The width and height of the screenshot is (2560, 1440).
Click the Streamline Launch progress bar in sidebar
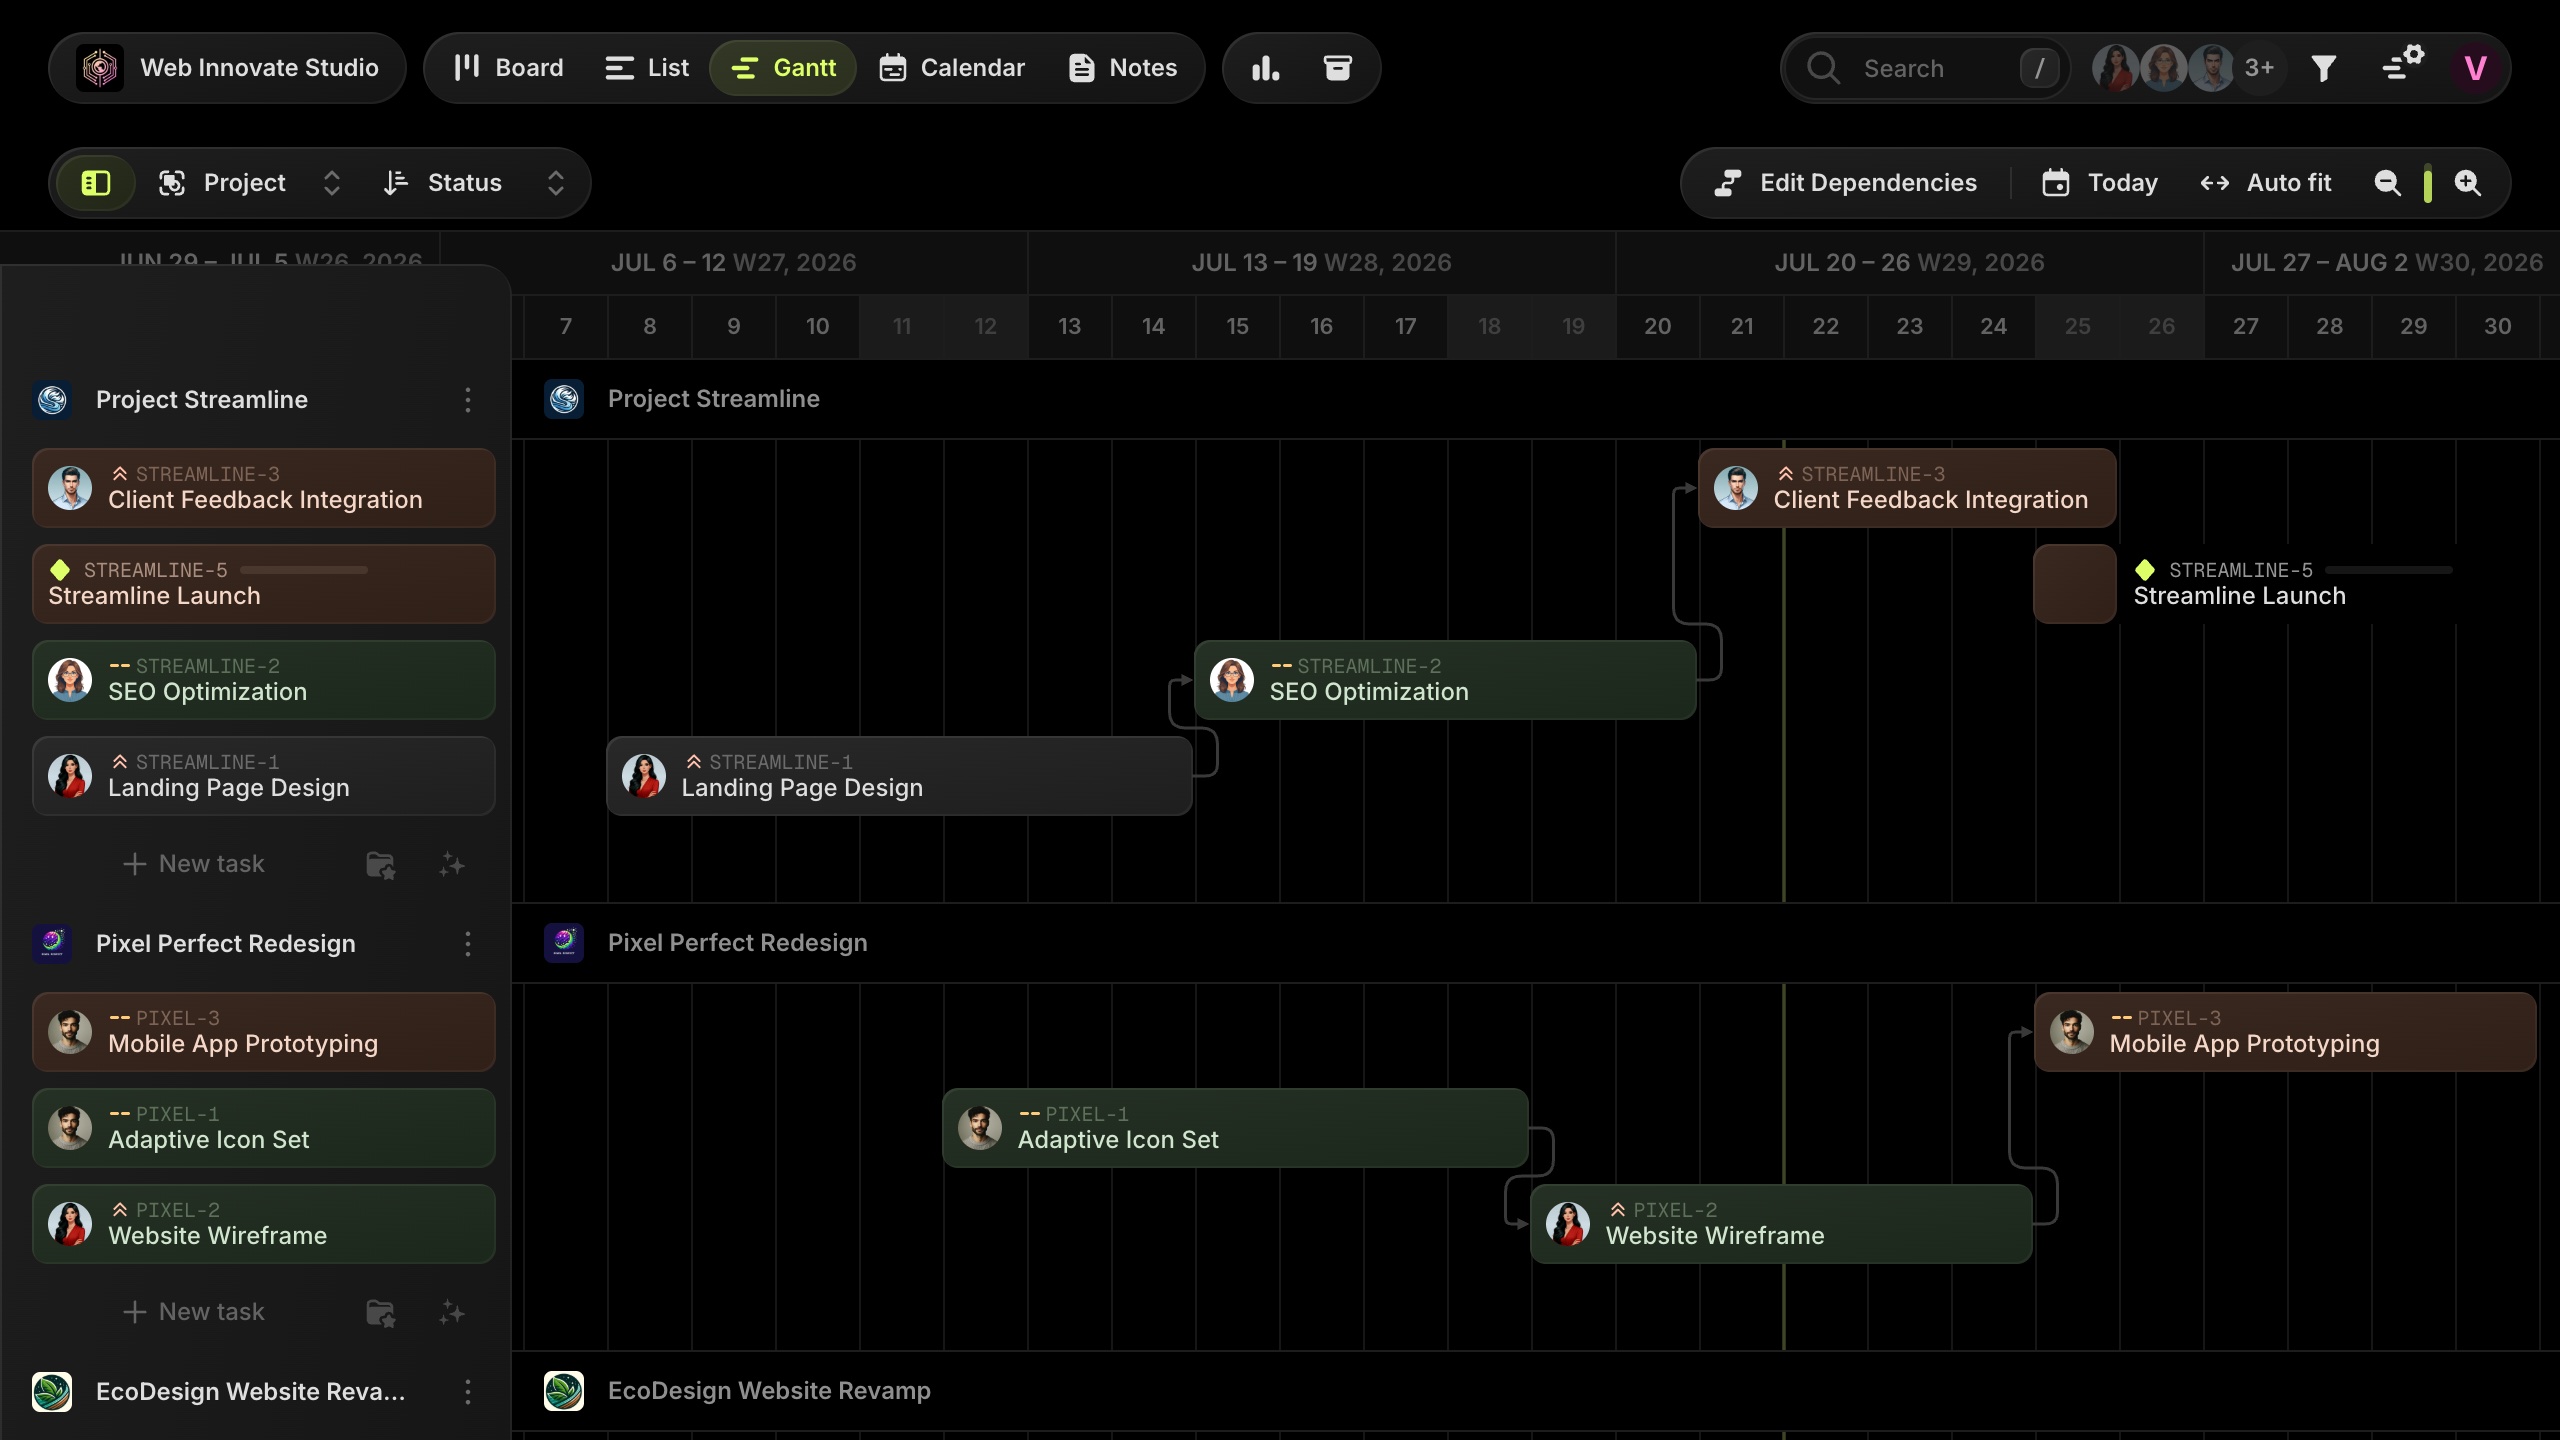click(304, 570)
